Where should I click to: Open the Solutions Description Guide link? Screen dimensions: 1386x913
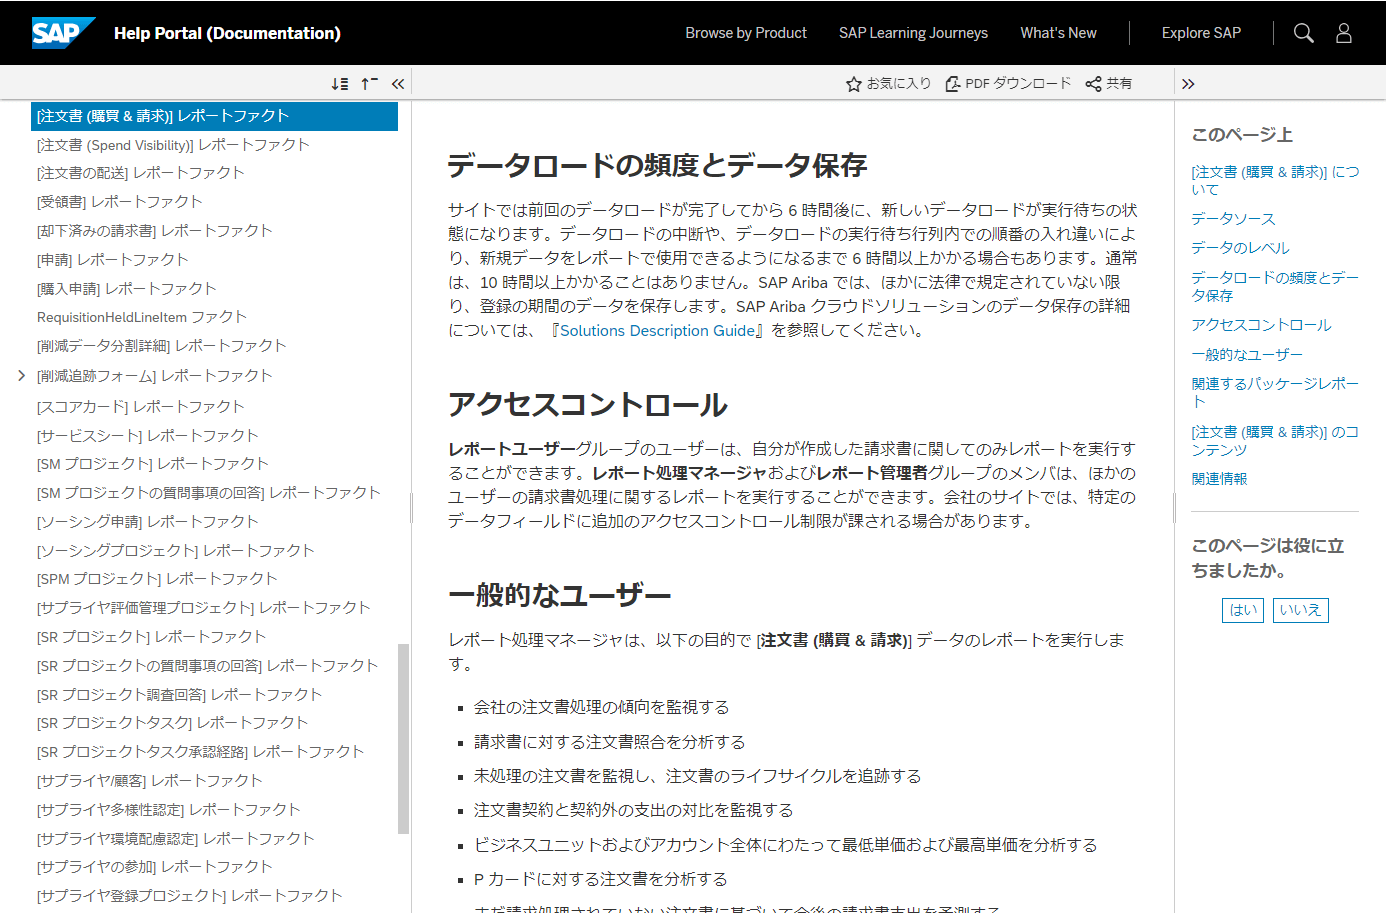pyautogui.click(x=657, y=331)
